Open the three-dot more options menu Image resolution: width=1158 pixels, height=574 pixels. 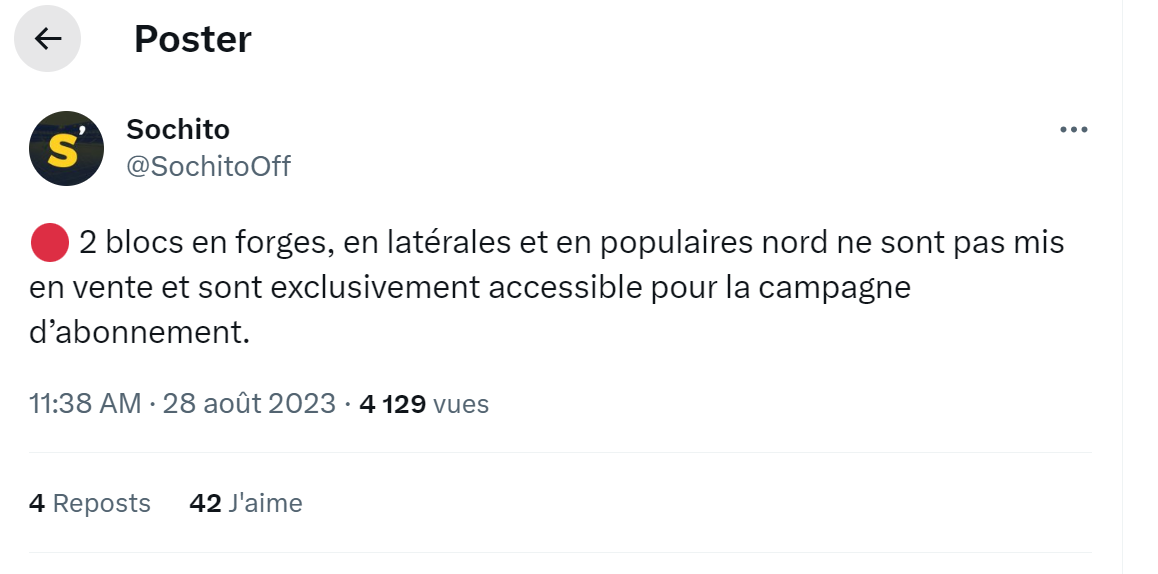1073,130
